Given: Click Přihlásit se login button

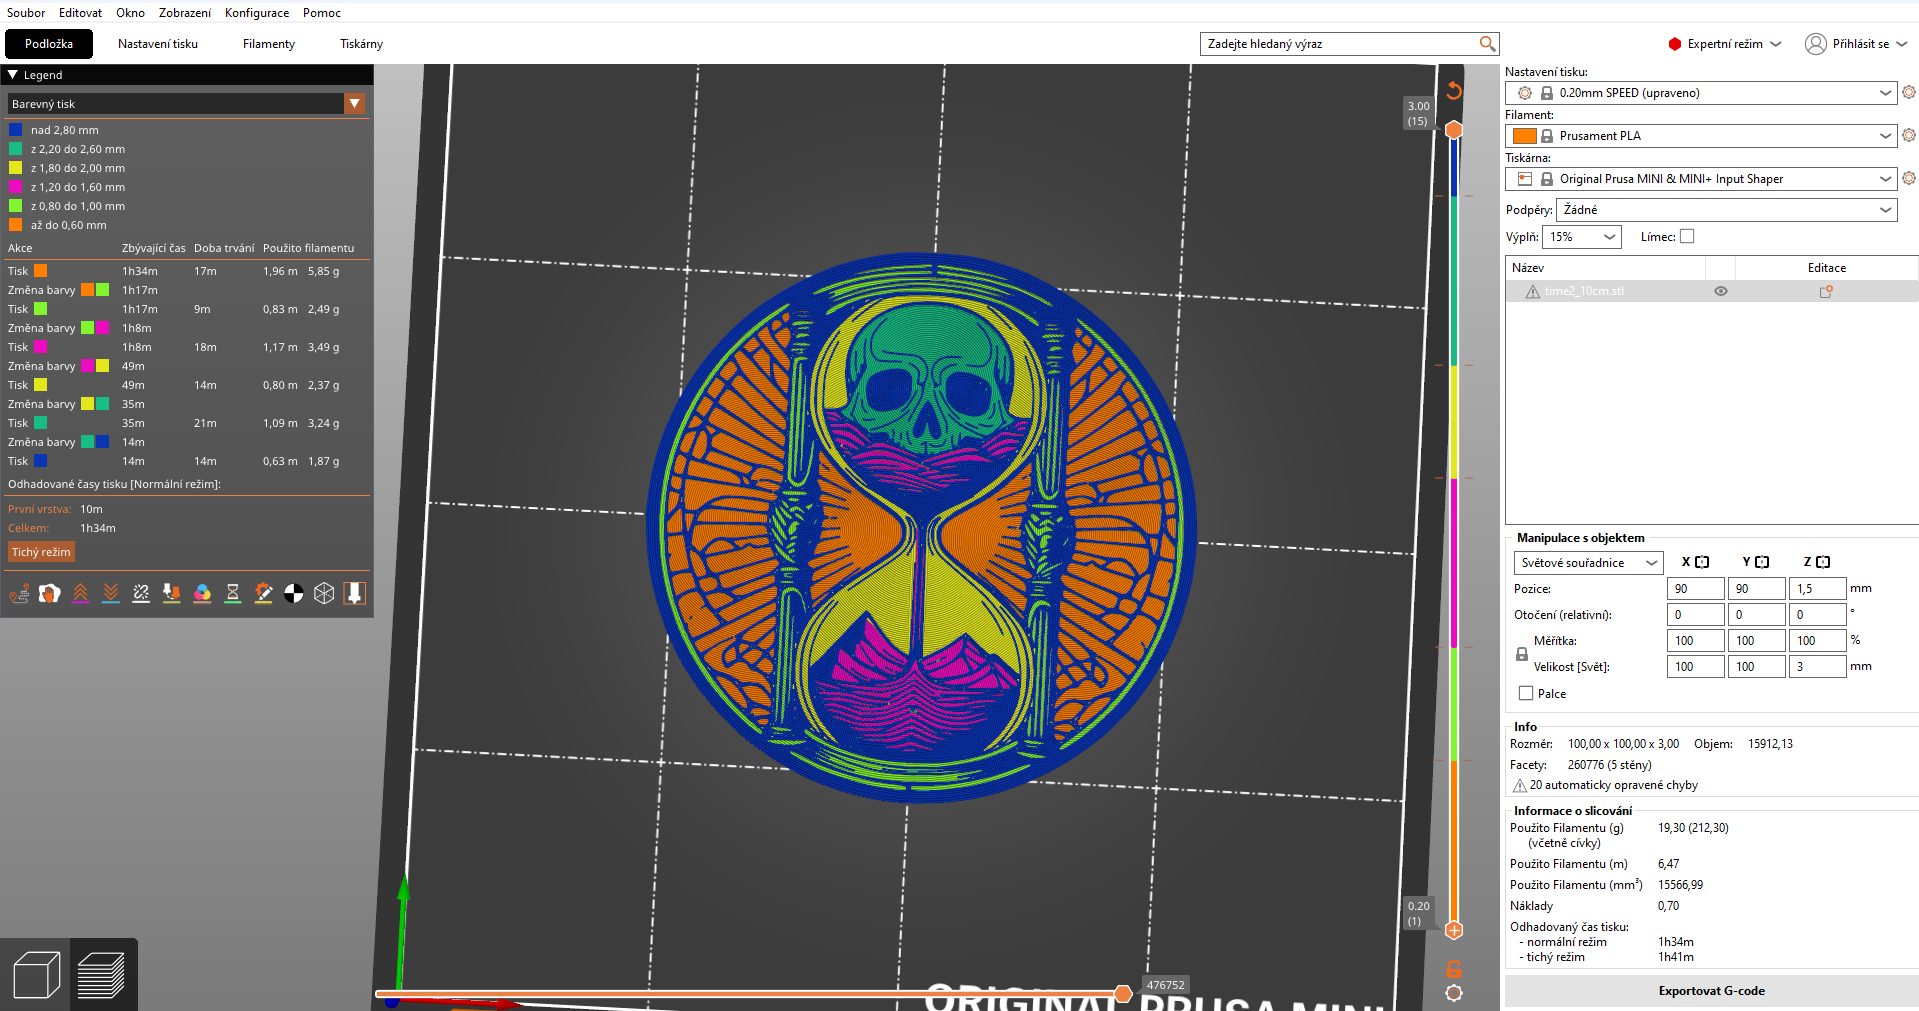Looking at the screenshot, I should tap(1858, 44).
